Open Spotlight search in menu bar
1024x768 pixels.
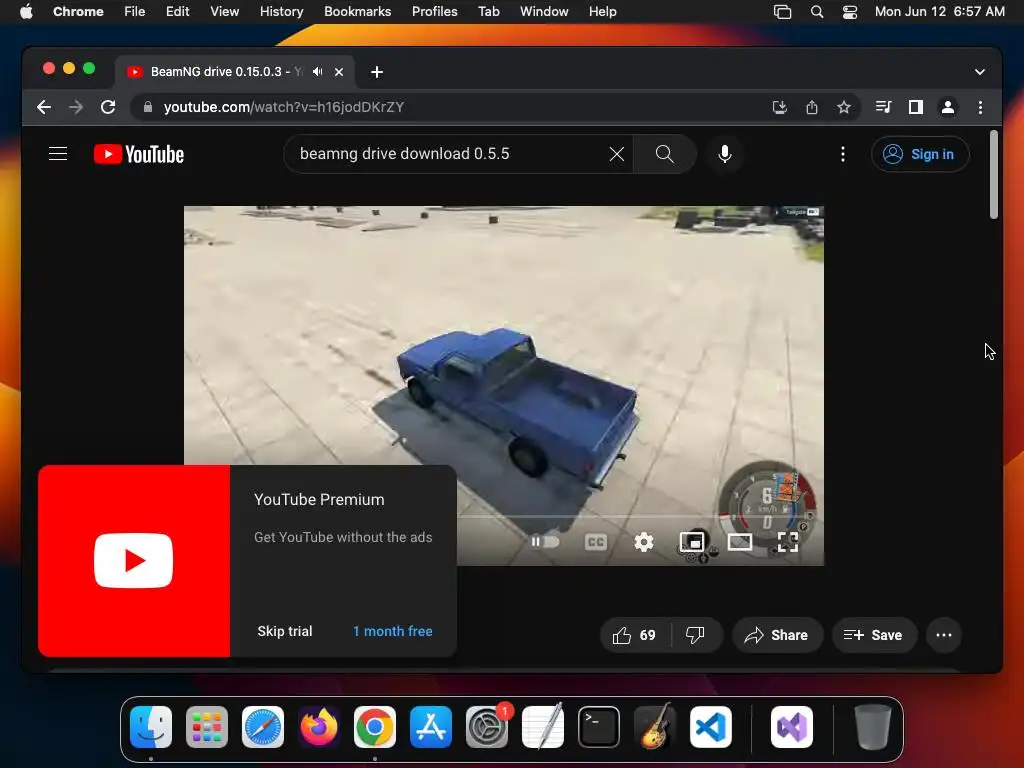pyautogui.click(x=816, y=12)
